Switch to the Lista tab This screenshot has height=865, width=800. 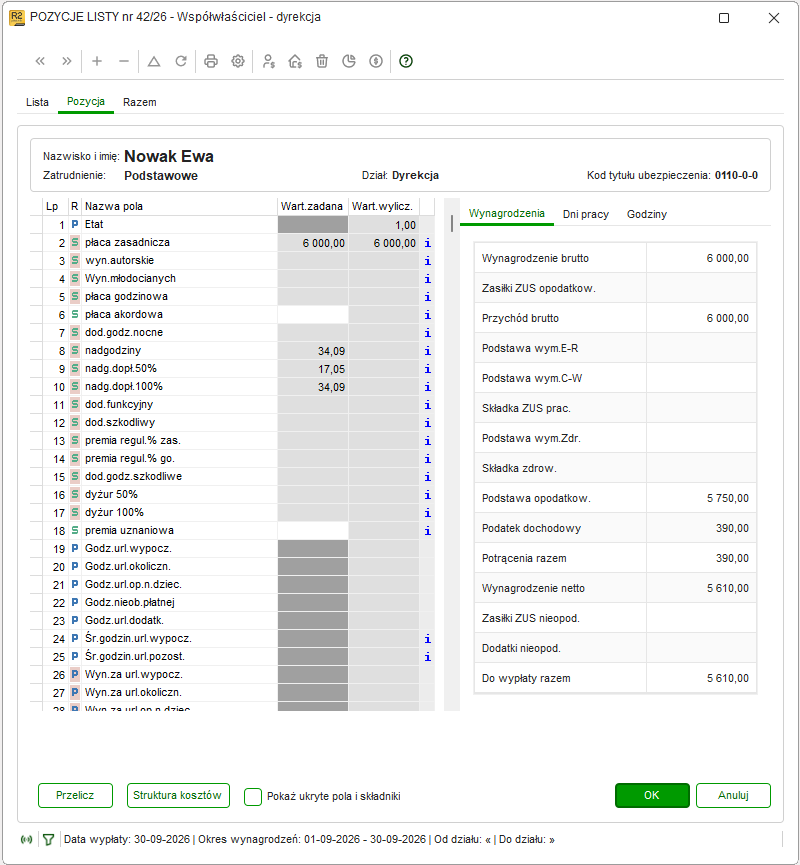38,102
